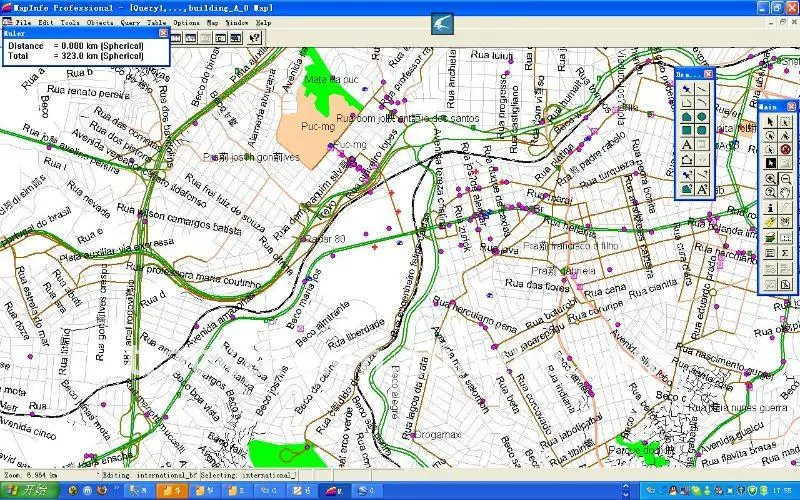
Task: Click the Drogamax map label
Action: tap(438, 435)
